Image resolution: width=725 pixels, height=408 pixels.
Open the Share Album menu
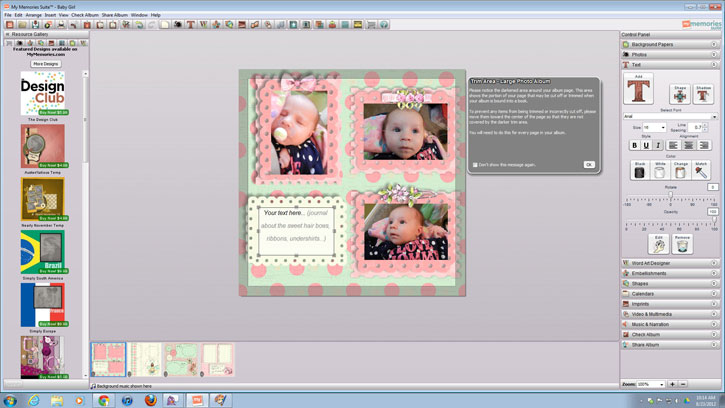click(x=114, y=15)
